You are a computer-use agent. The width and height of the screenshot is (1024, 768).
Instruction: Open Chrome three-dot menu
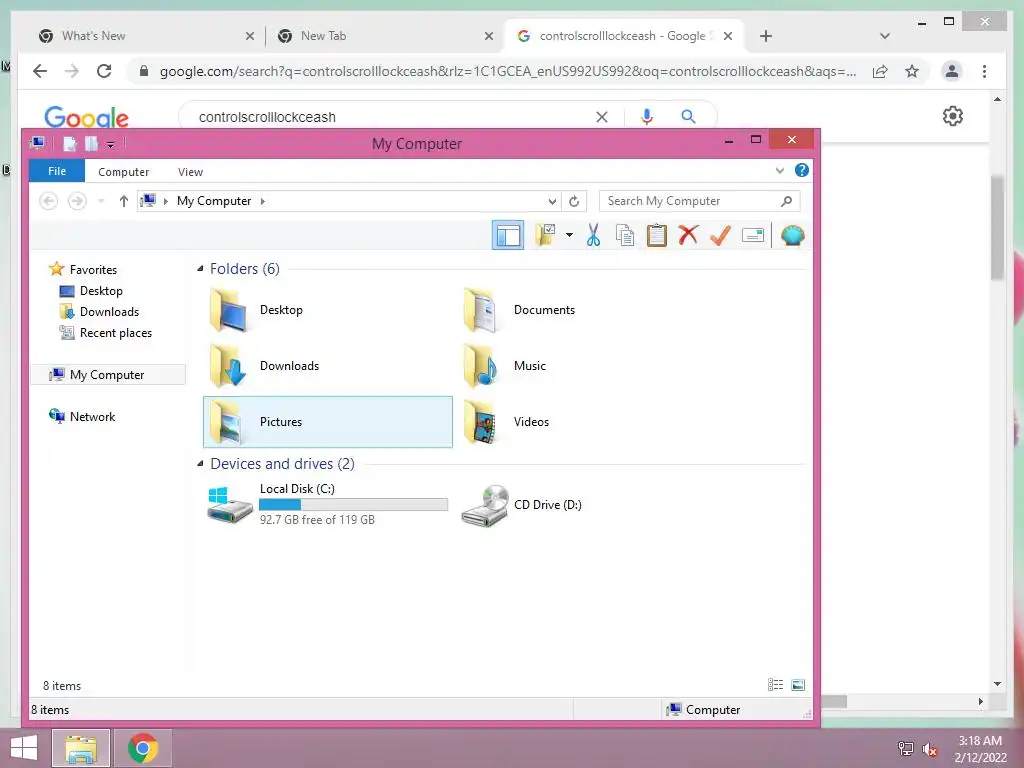984,71
